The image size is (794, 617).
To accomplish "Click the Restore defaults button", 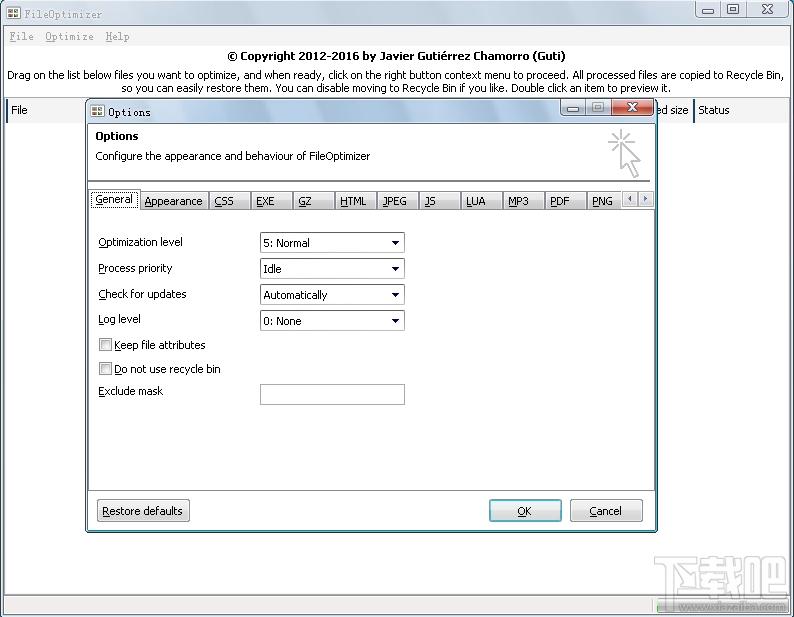I will (143, 511).
